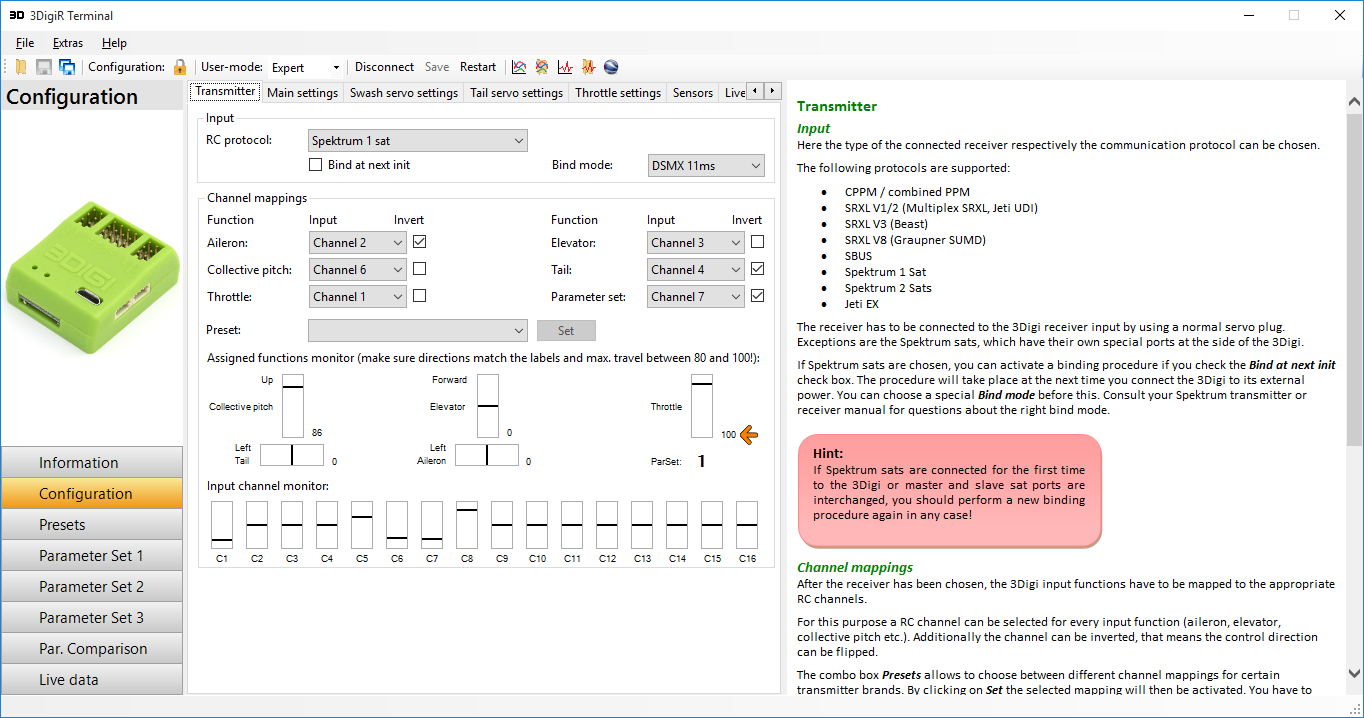Viewport: 1364px width, 718px height.
Task: Toggle Parameter set invert checkbox
Action: coord(758,295)
